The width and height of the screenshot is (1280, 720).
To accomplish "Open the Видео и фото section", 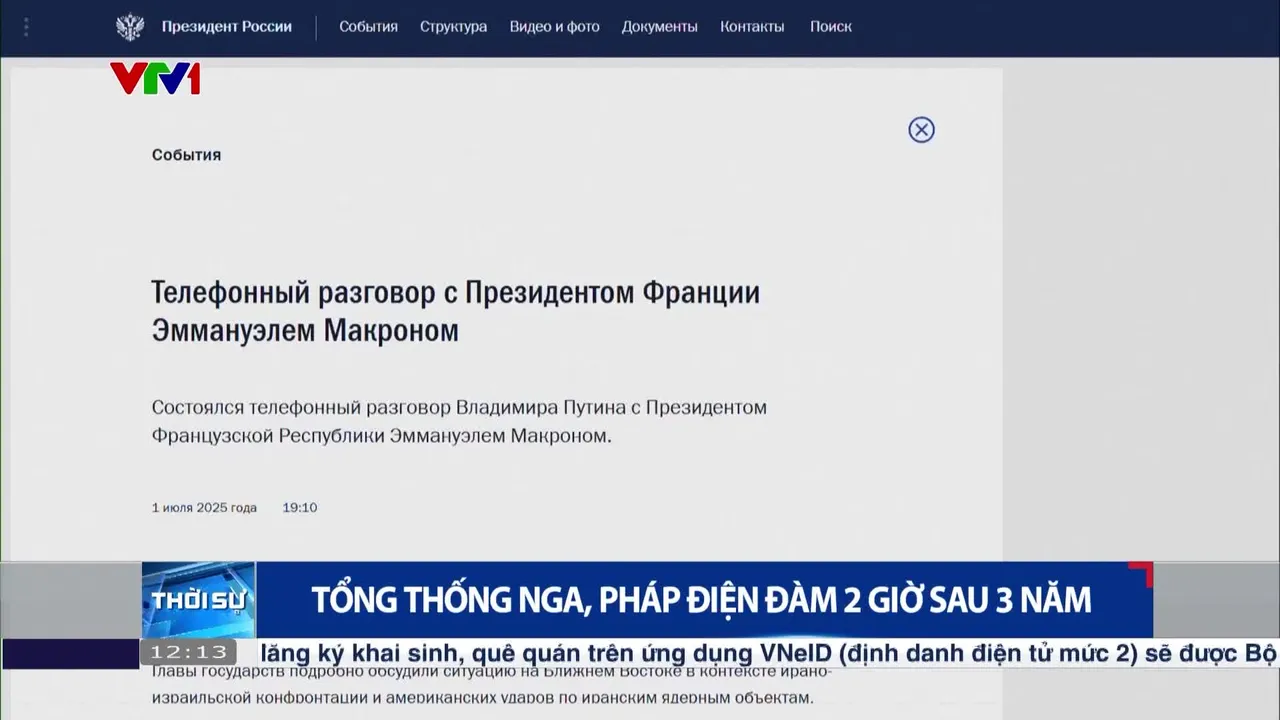I will (x=554, y=27).
